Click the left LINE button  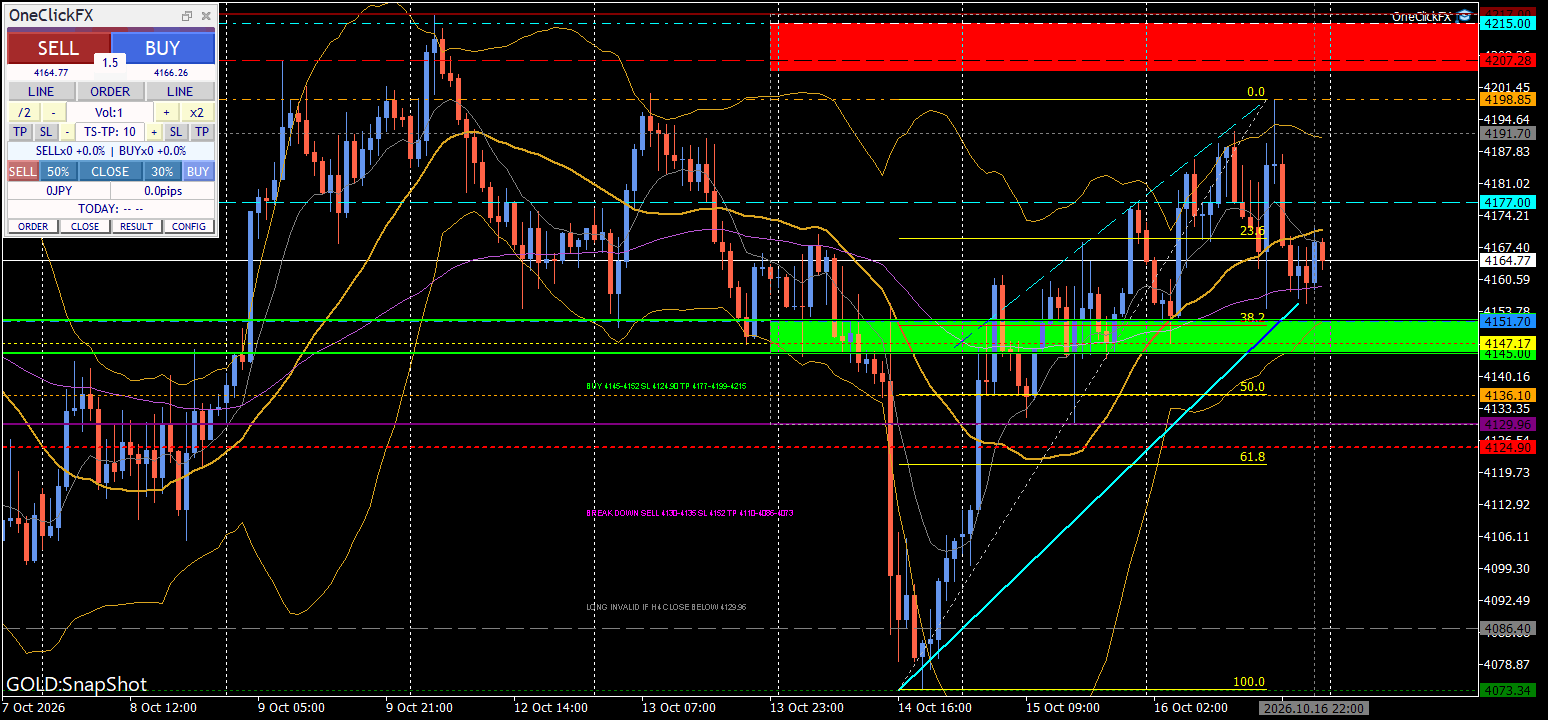[41, 91]
